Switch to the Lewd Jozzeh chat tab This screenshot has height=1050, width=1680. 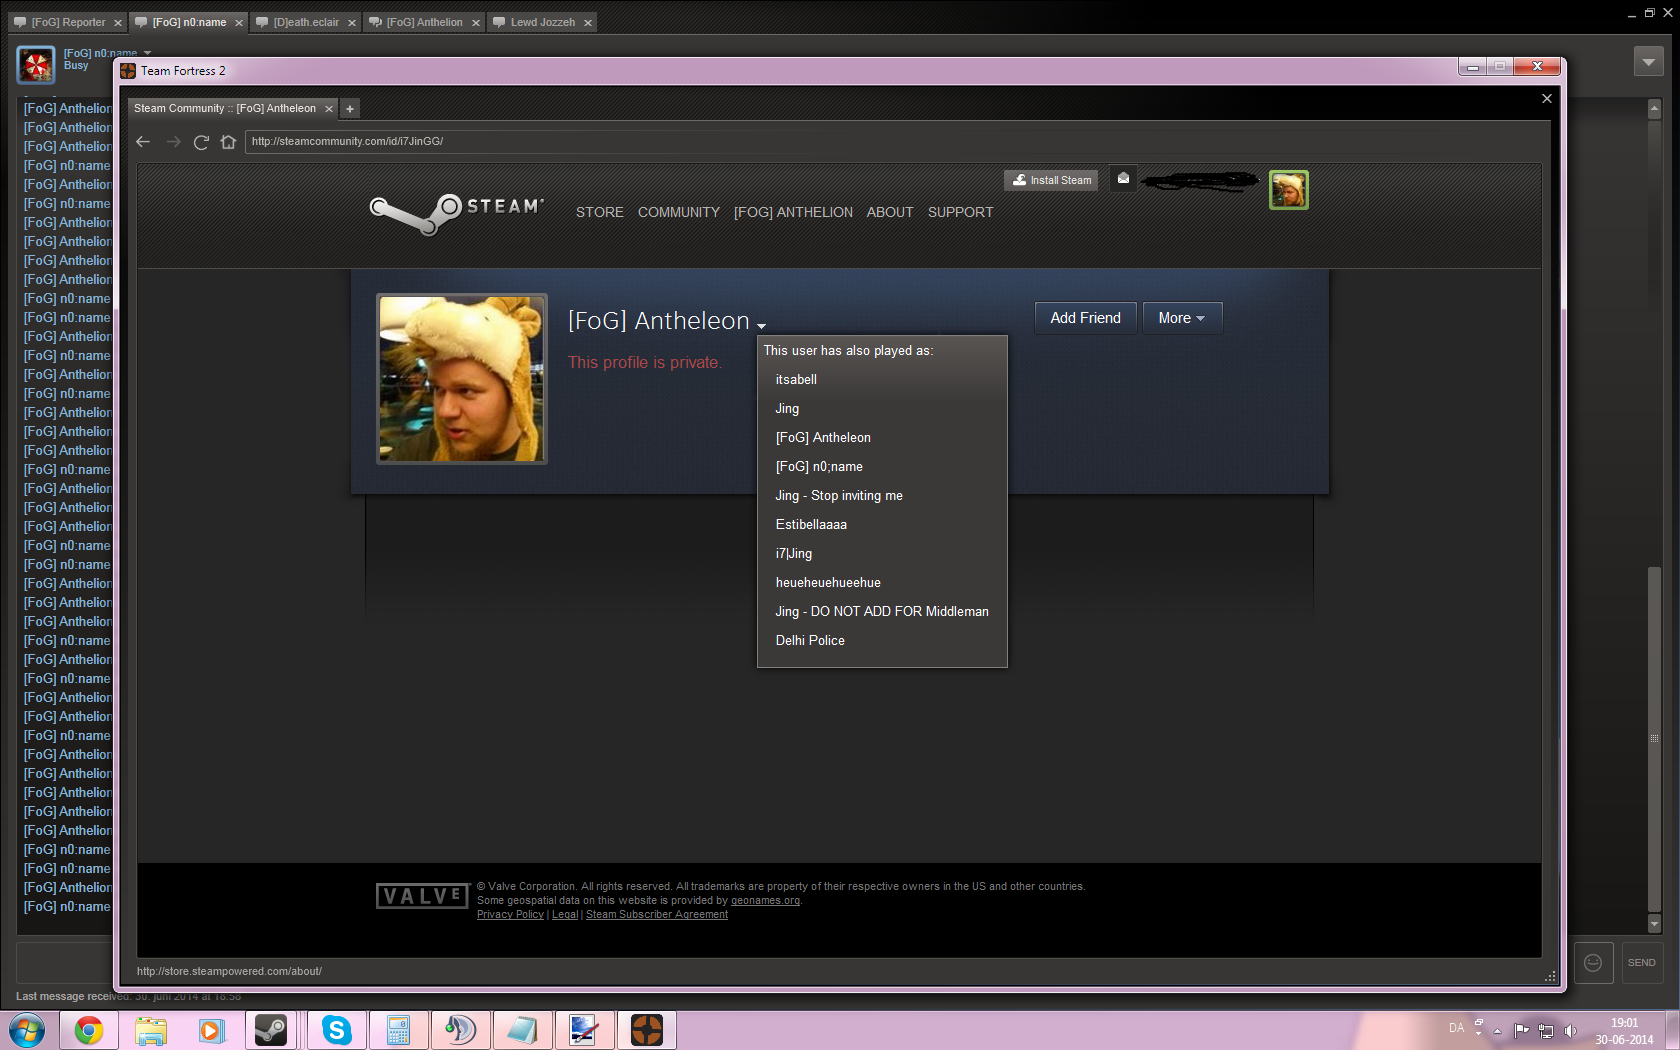[x=542, y=22]
